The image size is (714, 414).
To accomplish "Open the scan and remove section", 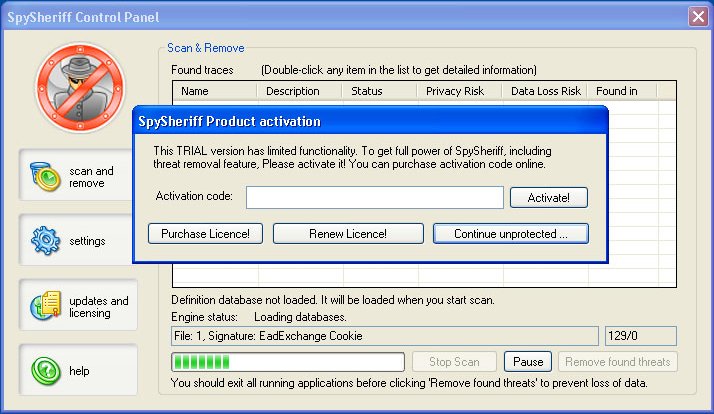I will (x=76, y=176).
